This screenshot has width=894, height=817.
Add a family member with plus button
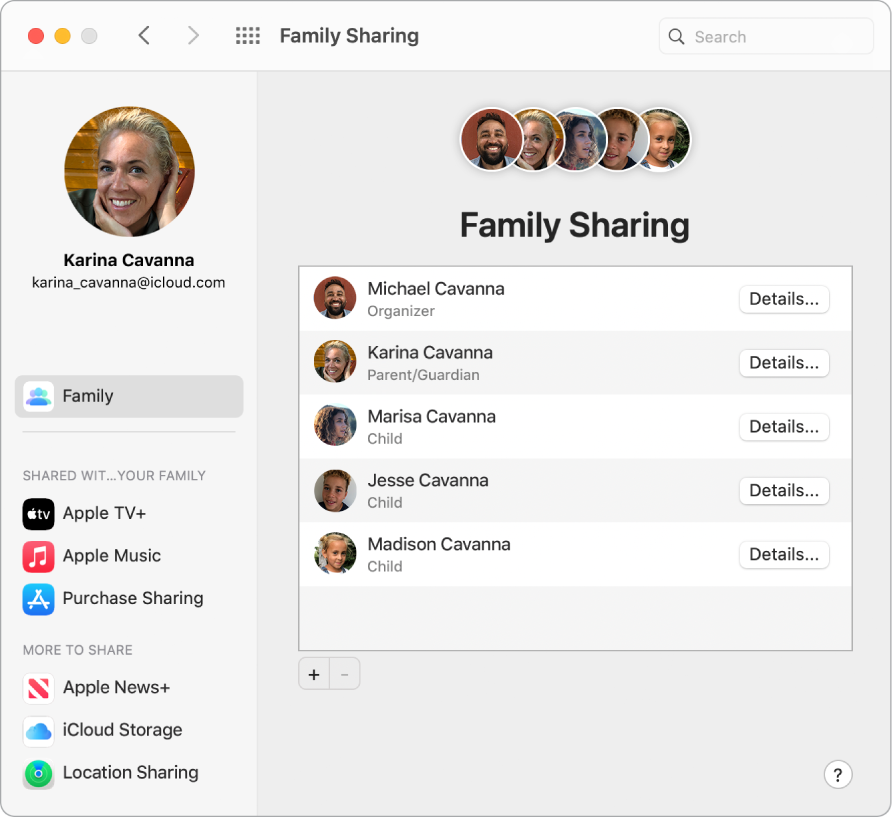pyautogui.click(x=314, y=674)
